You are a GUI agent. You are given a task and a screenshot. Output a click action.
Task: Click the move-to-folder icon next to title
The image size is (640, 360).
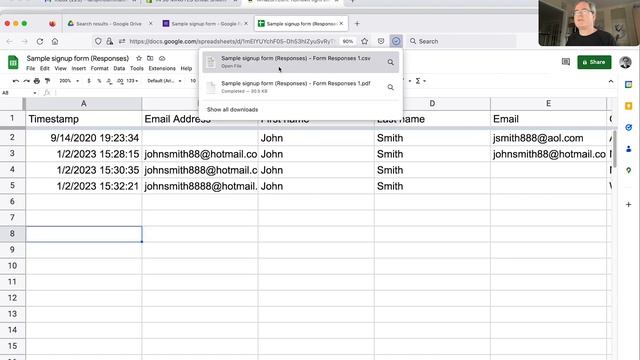[x=150, y=58]
